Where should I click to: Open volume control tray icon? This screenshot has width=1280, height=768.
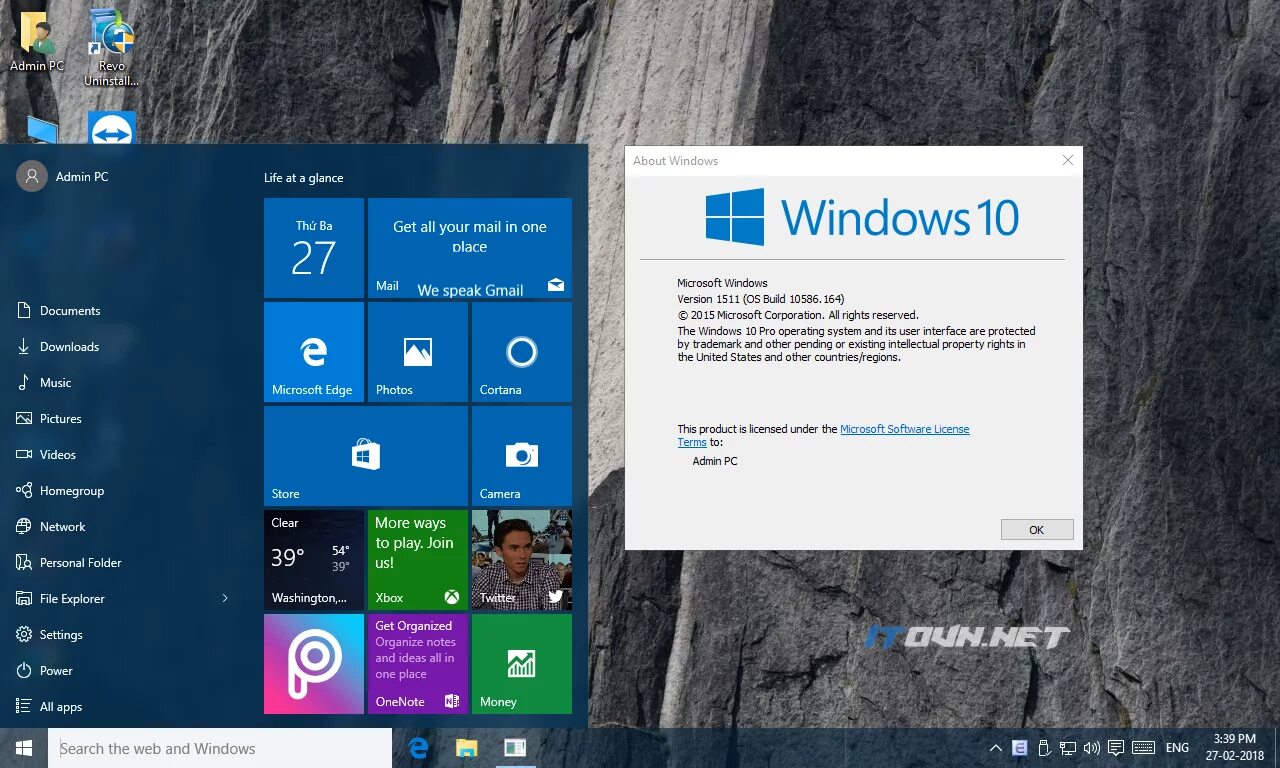click(x=1092, y=748)
